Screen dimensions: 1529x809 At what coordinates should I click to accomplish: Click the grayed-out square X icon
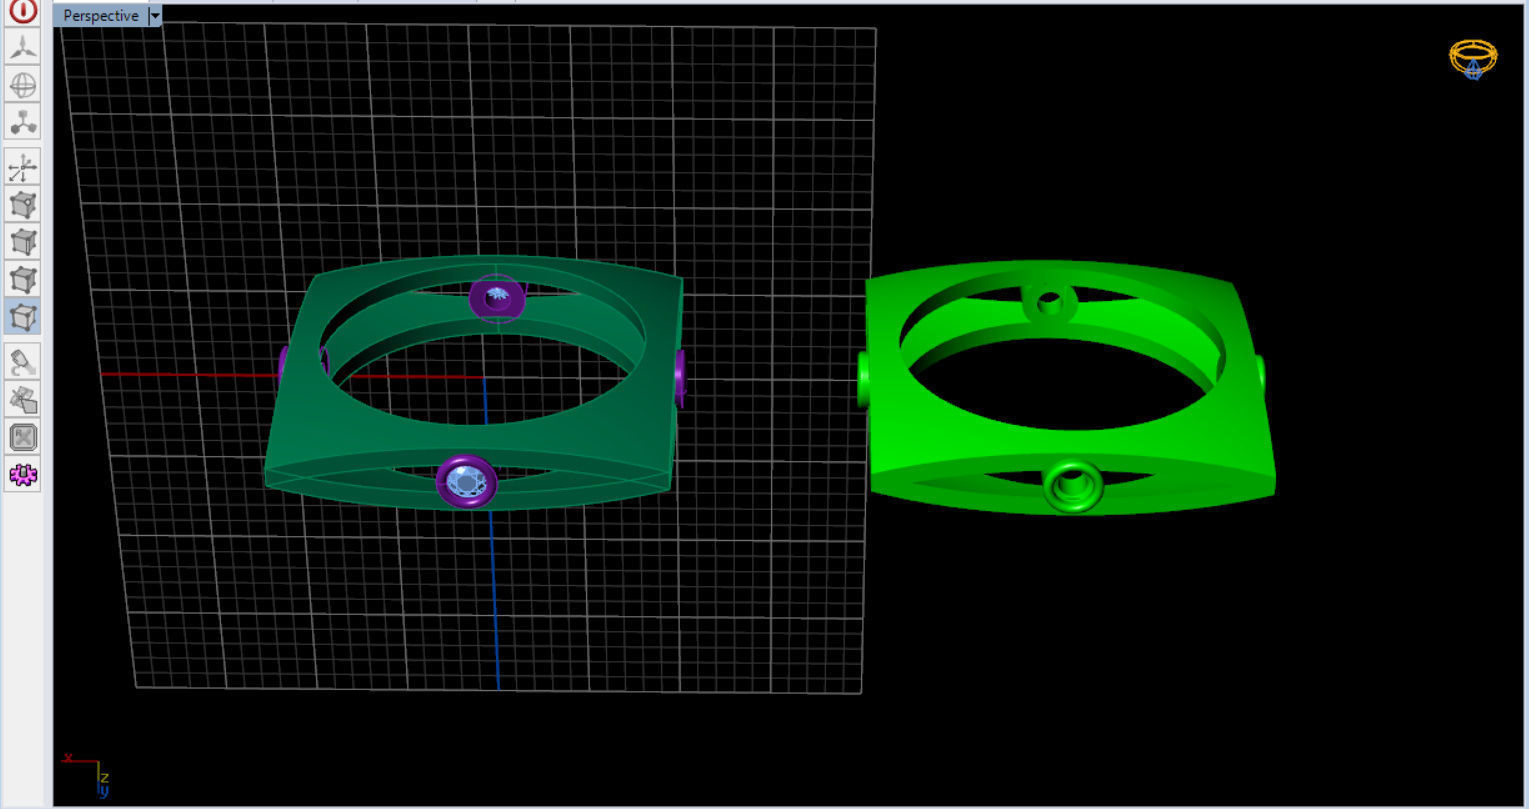click(x=23, y=437)
